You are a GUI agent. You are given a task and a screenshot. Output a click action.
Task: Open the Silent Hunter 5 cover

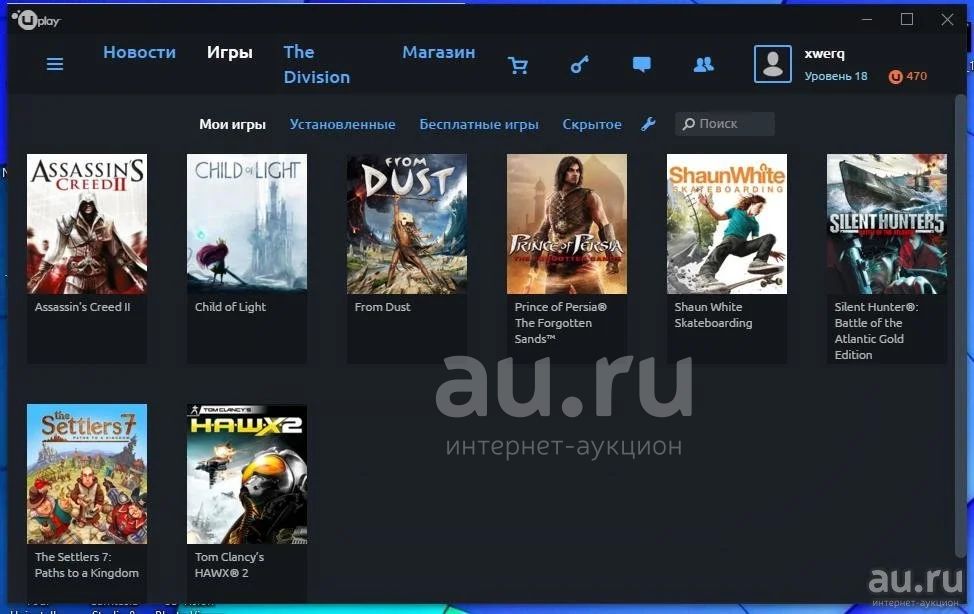tap(887, 224)
